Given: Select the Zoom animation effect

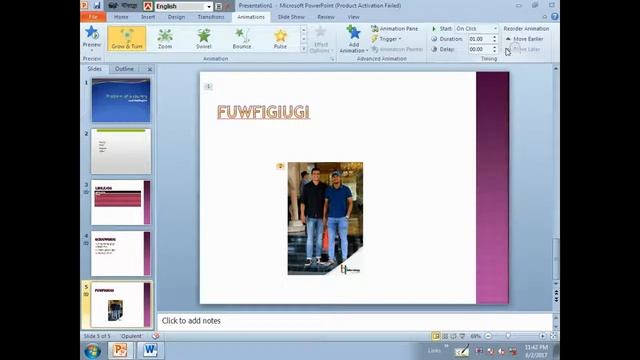Looking at the screenshot, I should (165, 38).
